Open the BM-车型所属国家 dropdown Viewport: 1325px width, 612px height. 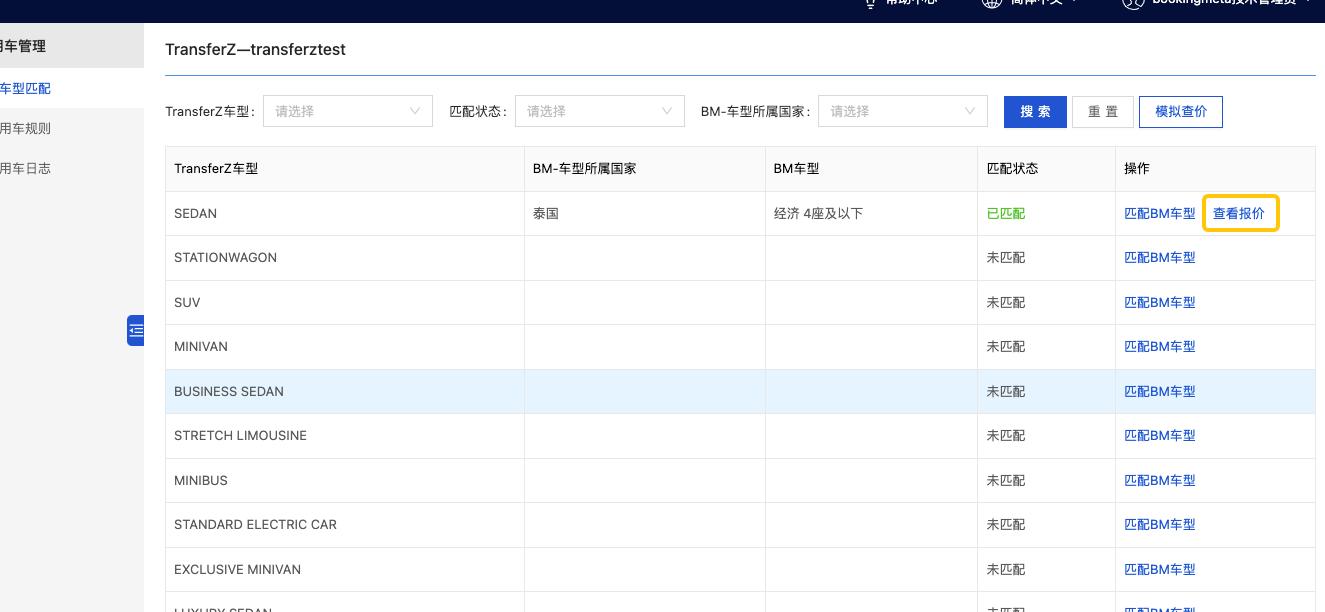[901, 111]
